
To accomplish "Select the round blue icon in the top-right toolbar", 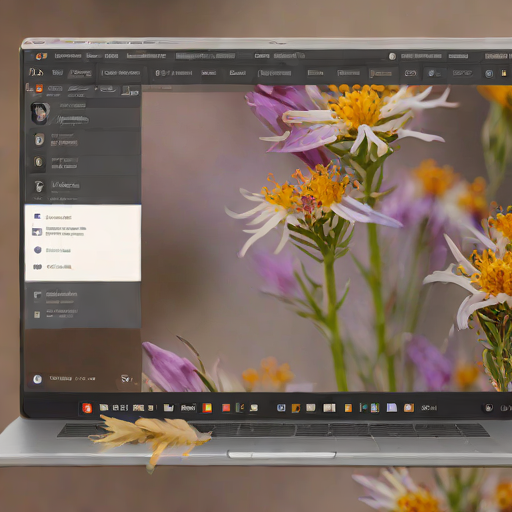I will [x=489, y=73].
